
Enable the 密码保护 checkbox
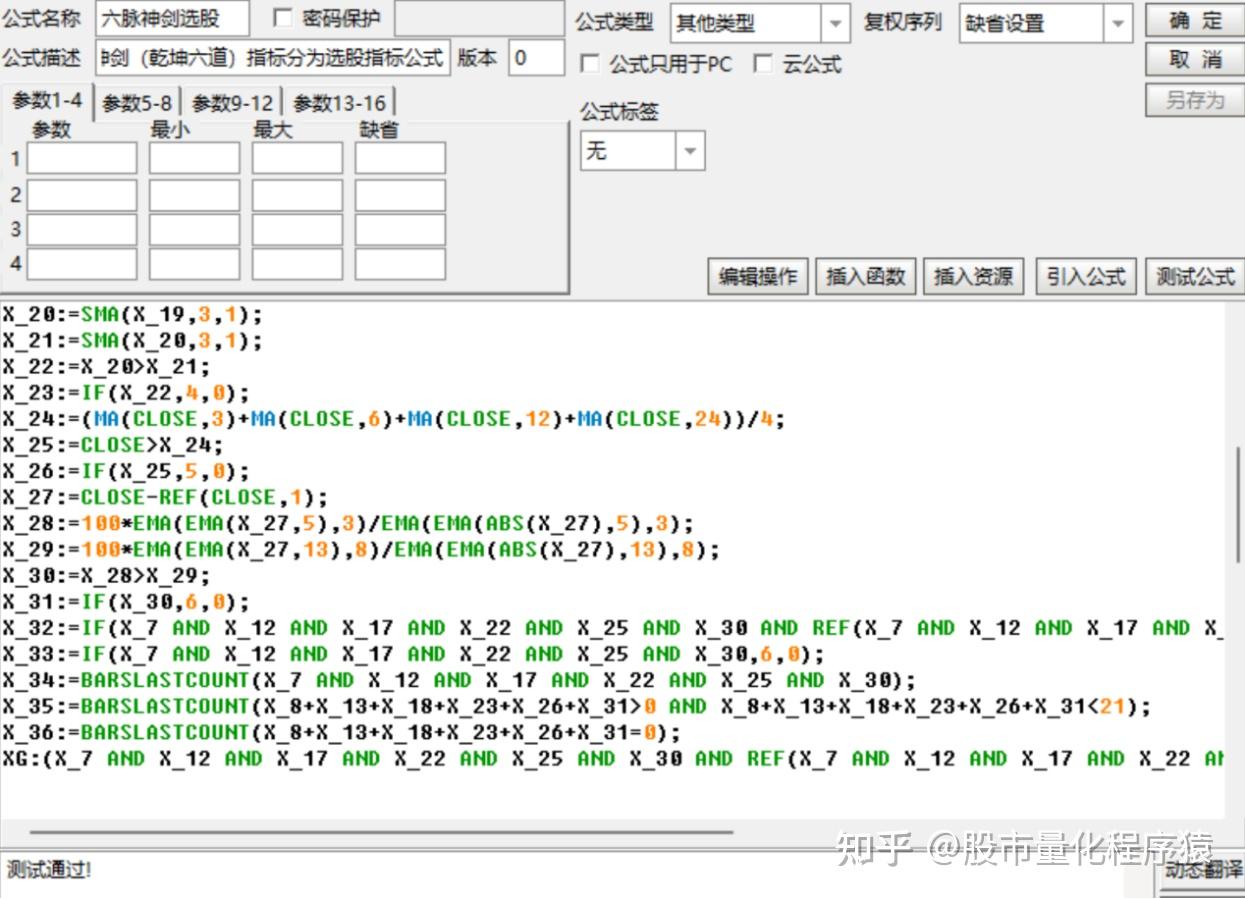tap(282, 19)
